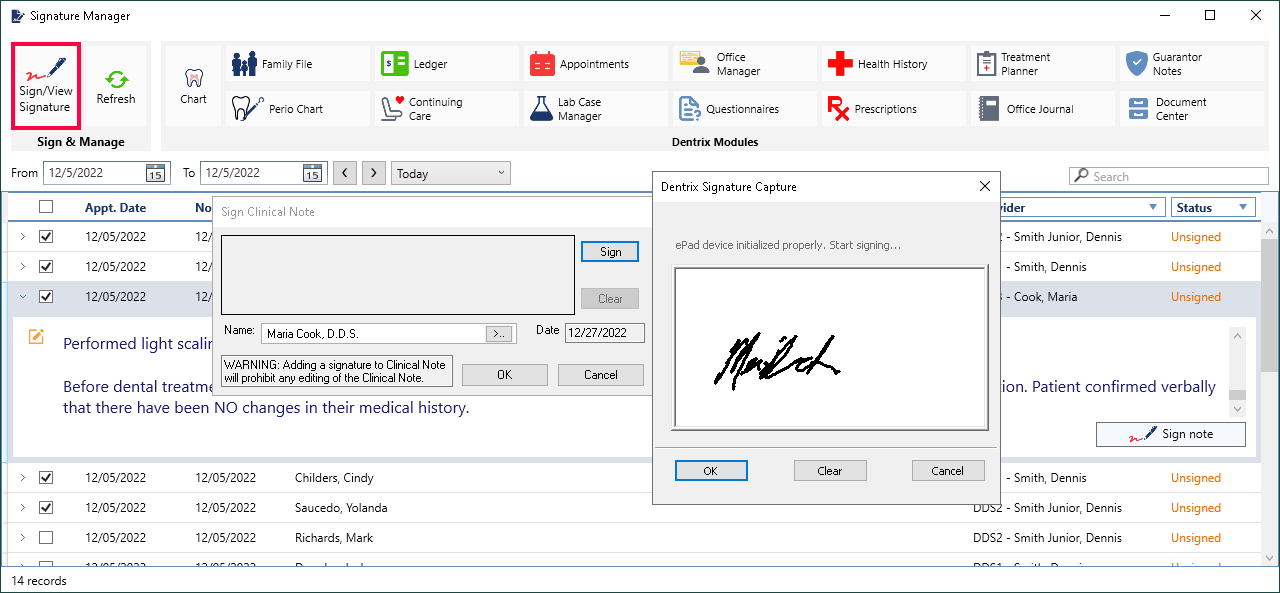Image resolution: width=1280 pixels, height=593 pixels.
Task: Click Unsigned status for Cook, Maria row
Action: click(1196, 297)
